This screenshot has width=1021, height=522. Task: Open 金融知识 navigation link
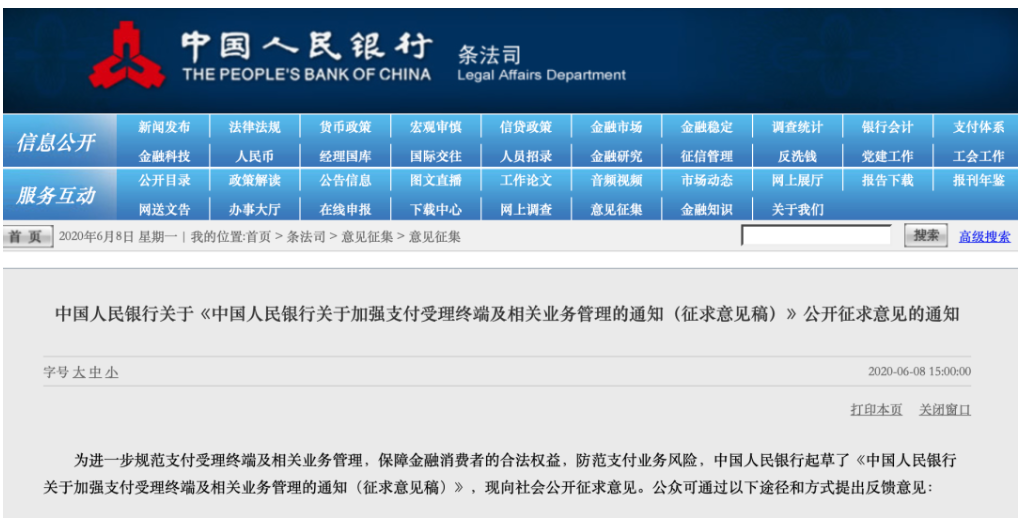[707, 210]
